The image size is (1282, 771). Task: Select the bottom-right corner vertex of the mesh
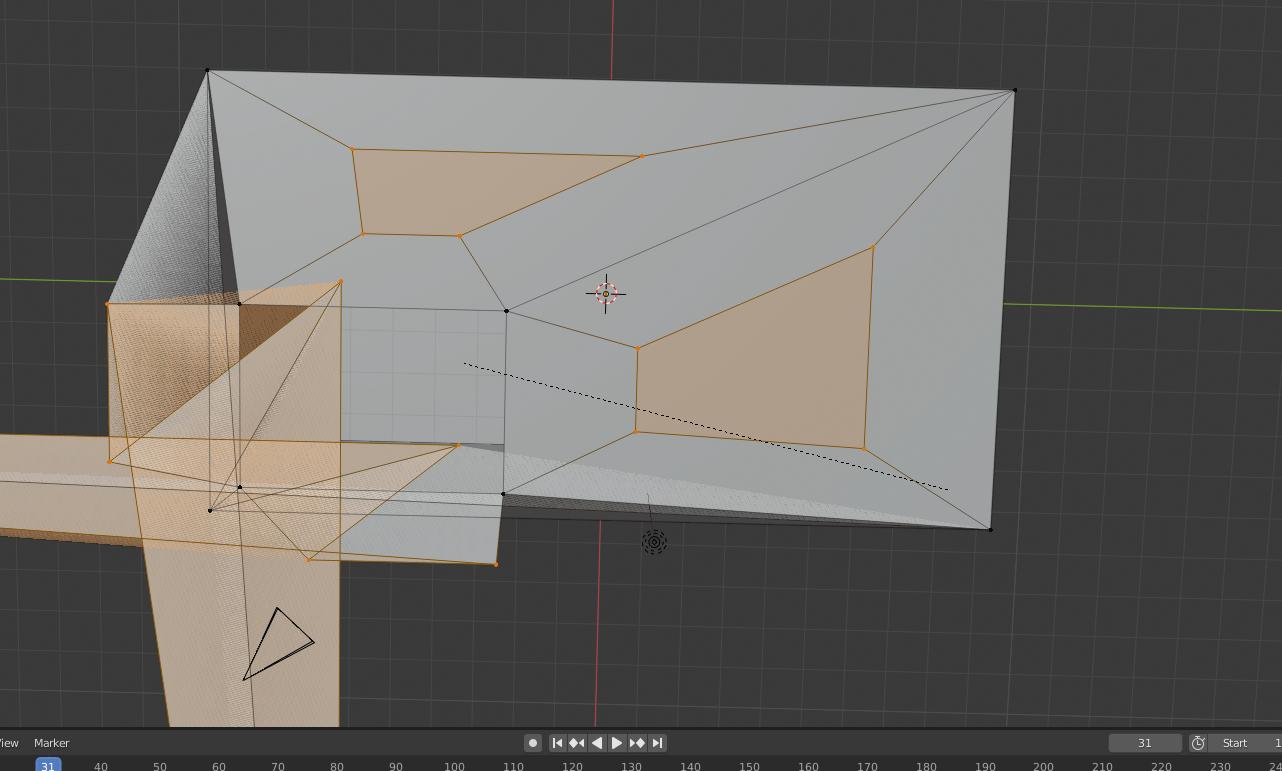click(x=991, y=529)
